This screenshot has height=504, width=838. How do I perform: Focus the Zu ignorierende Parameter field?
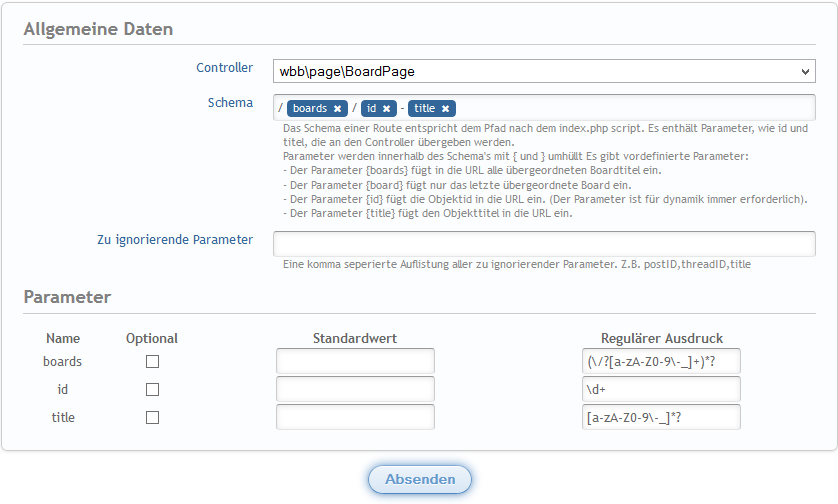pyautogui.click(x=544, y=244)
